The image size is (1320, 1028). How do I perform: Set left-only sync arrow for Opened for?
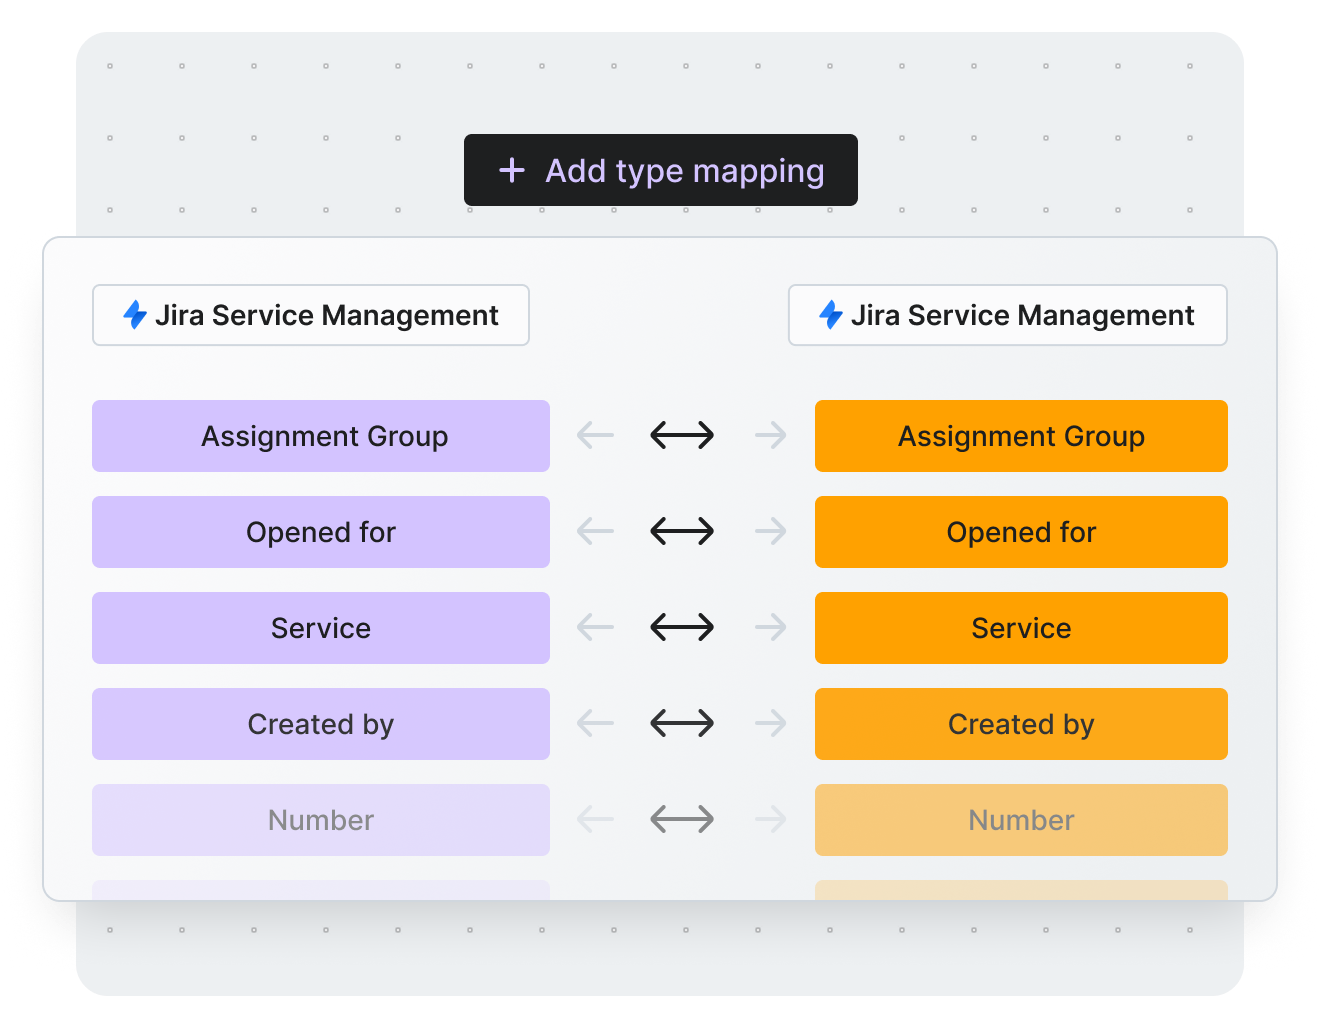(x=595, y=531)
